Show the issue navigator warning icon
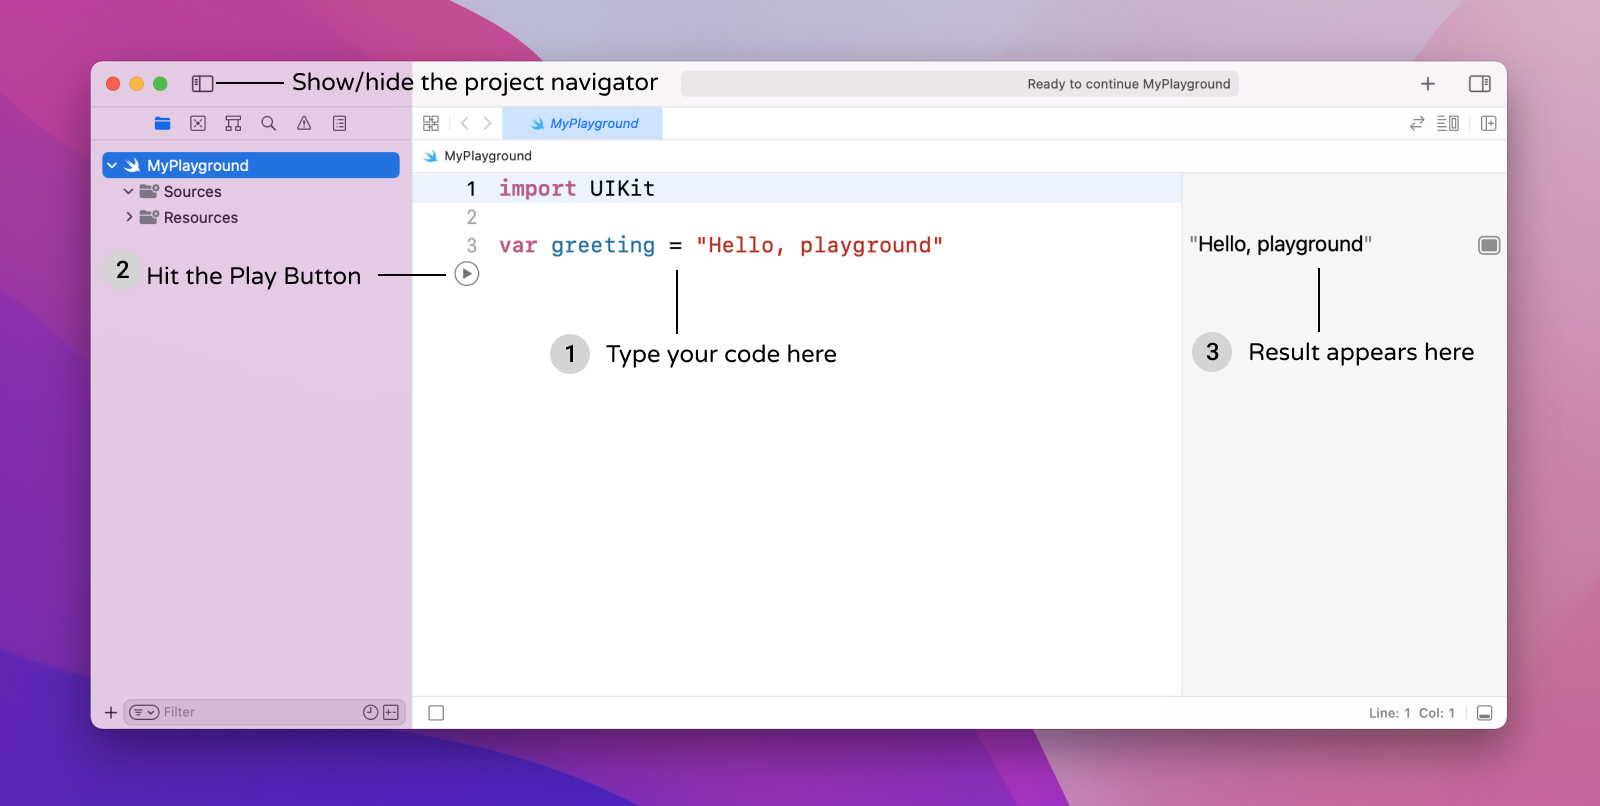Viewport: 1600px width, 806px height. point(304,123)
